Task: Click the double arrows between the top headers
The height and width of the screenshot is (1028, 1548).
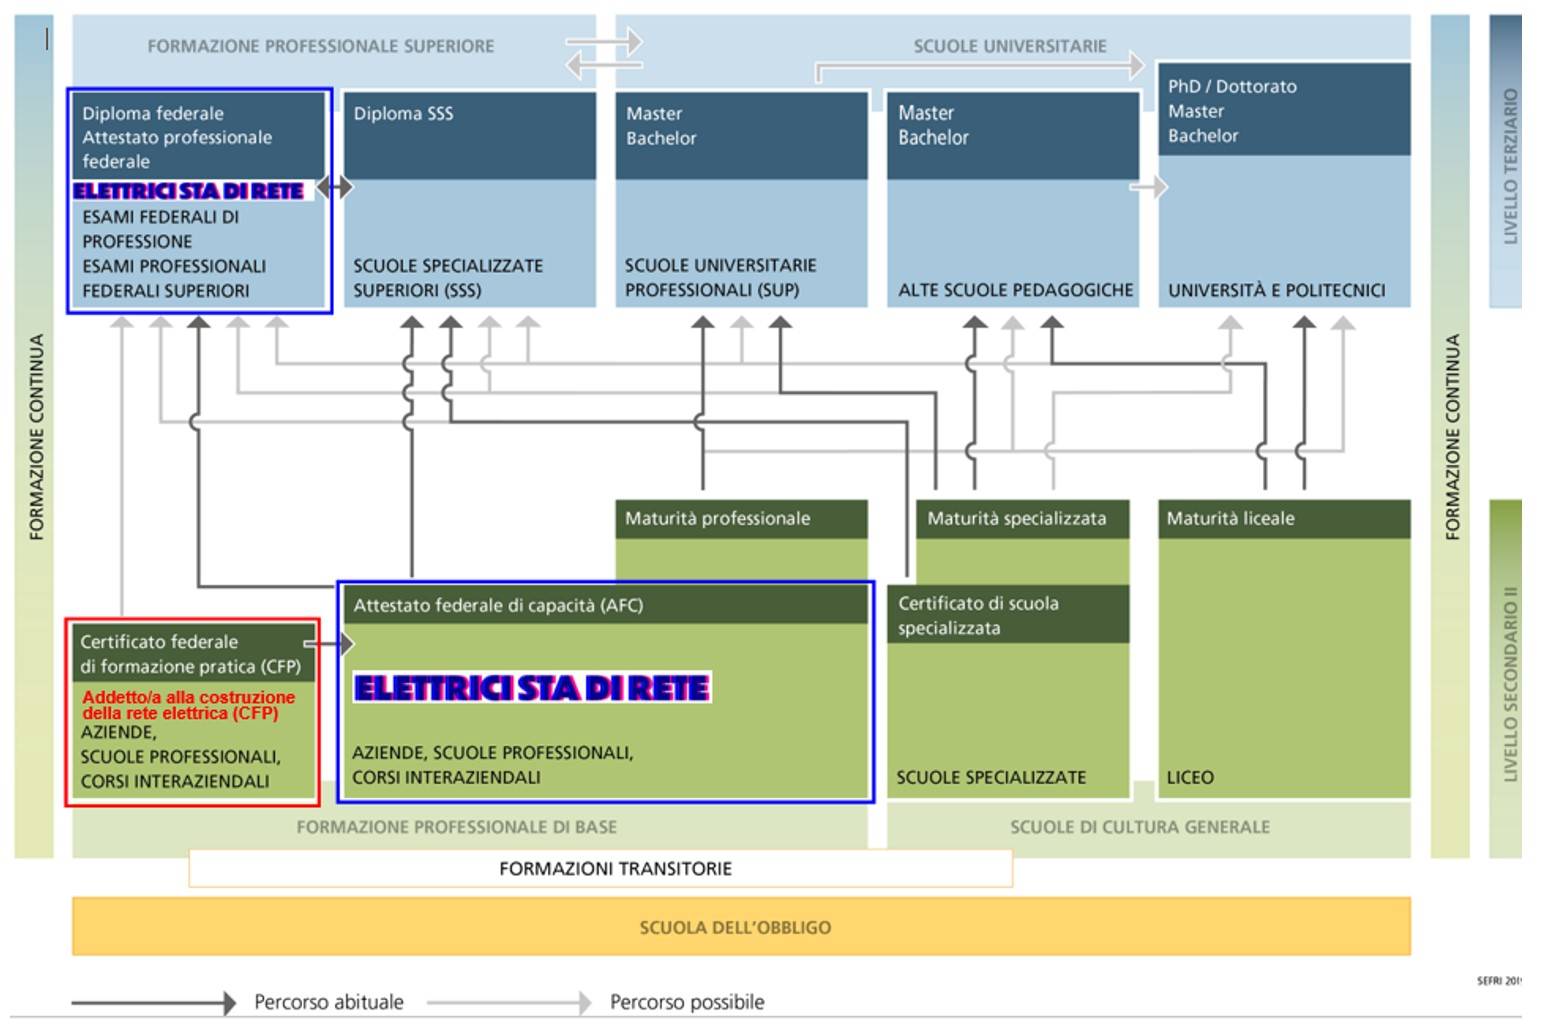Action: (x=604, y=53)
